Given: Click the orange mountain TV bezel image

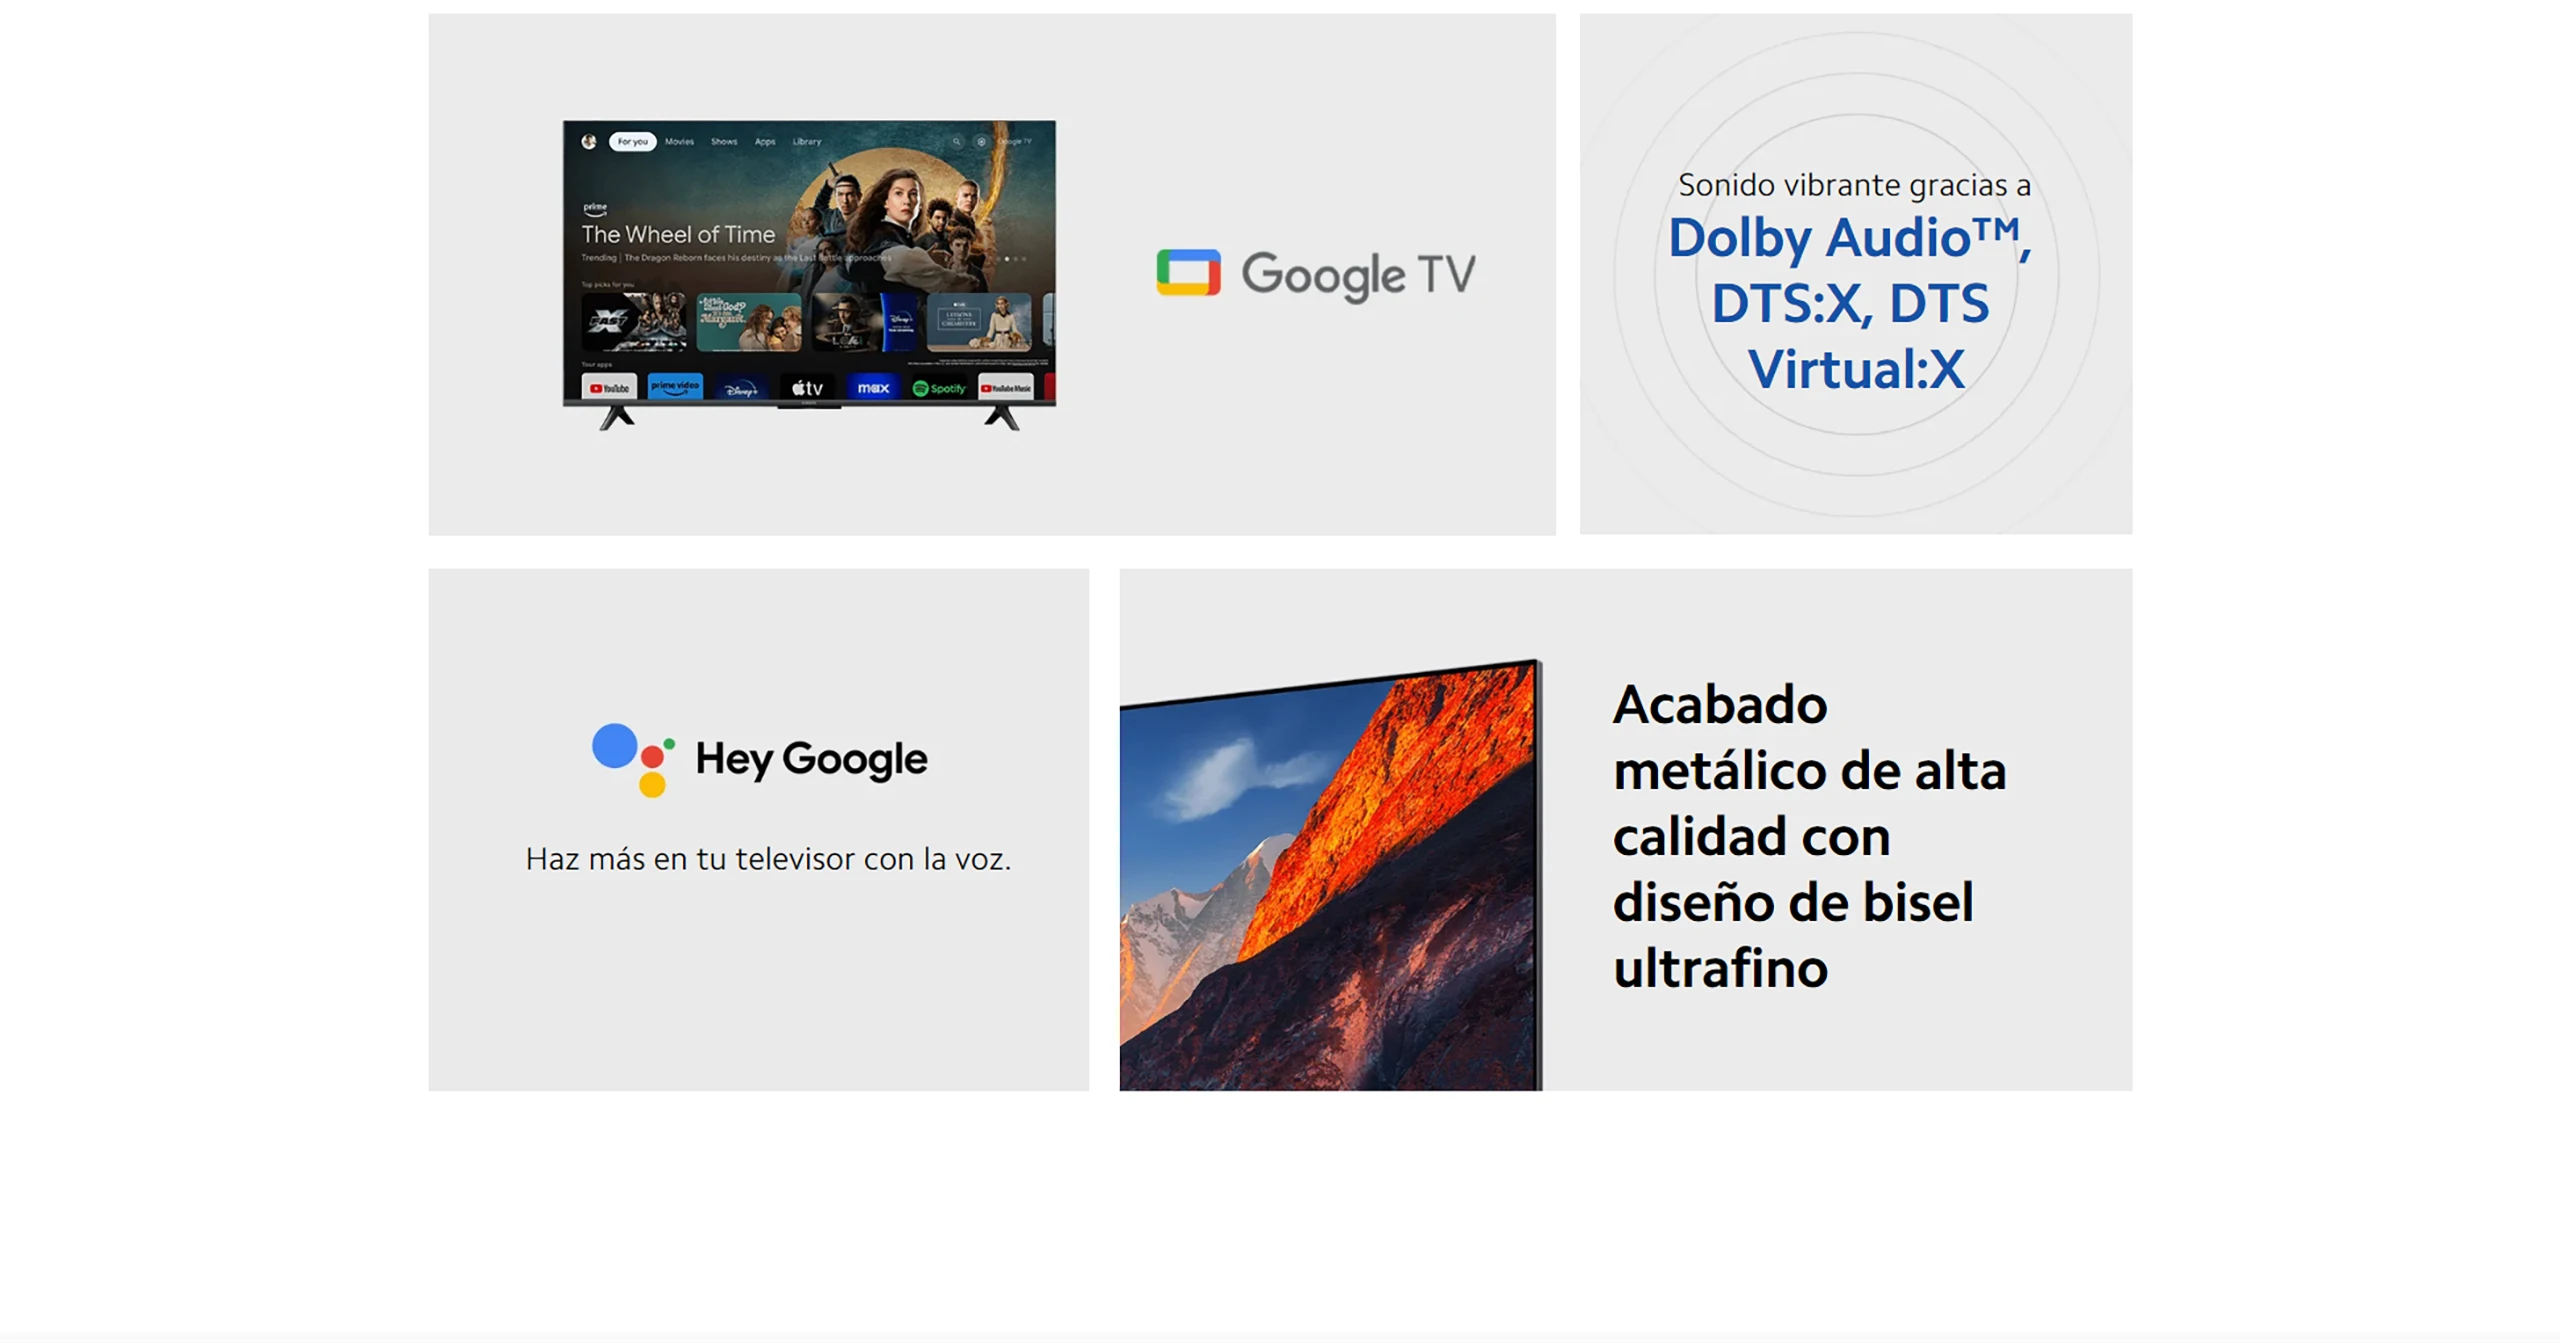Looking at the screenshot, I should pos(1331,875).
